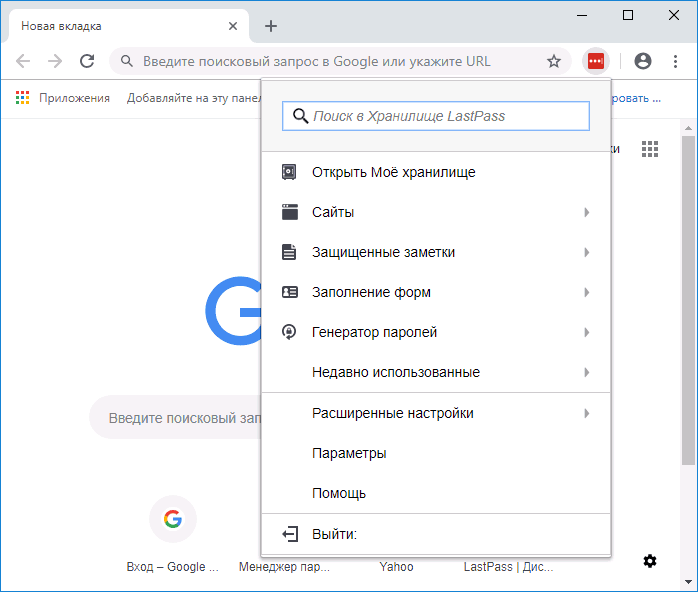Click the Заполнение форм card icon
This screenshot has width=698, height=592.
click(290, 292)
